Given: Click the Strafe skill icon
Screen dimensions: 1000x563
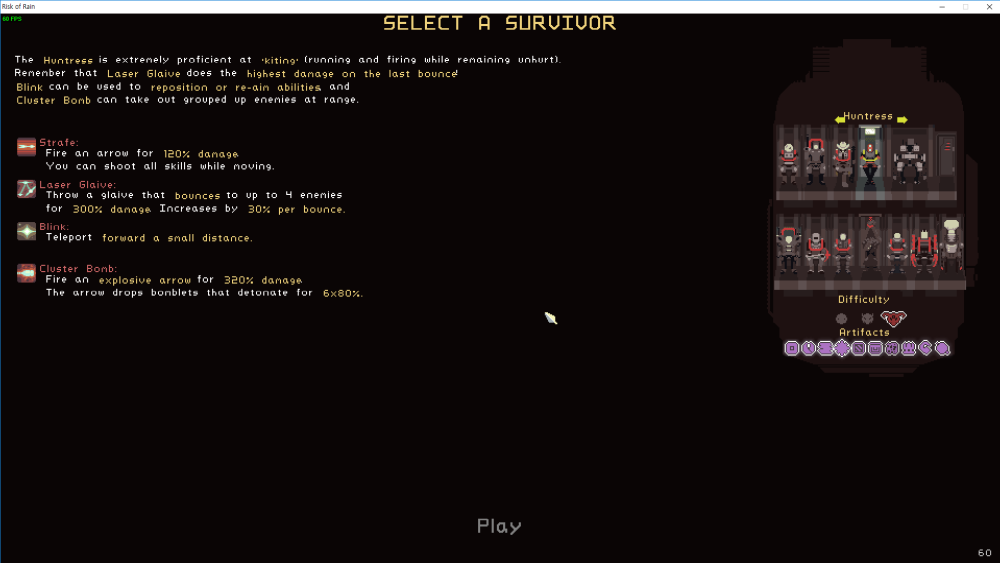Looking at the screenshot, I should tap(26, 148).
